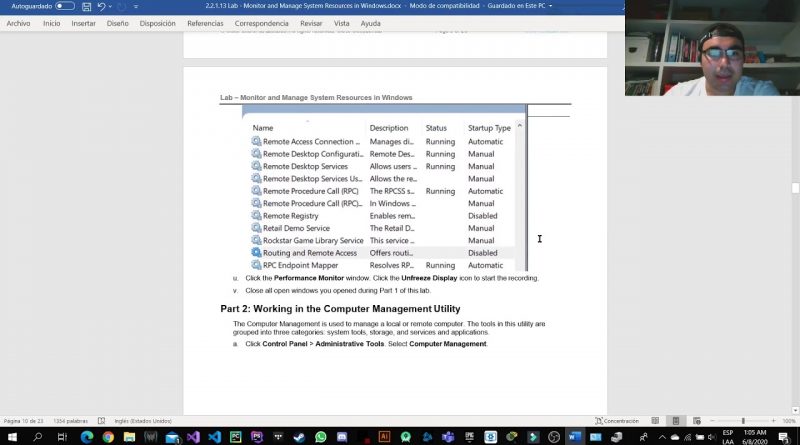Click the bold 'Unfreeze Display' text
800x445 pixels.
point(429,278)
